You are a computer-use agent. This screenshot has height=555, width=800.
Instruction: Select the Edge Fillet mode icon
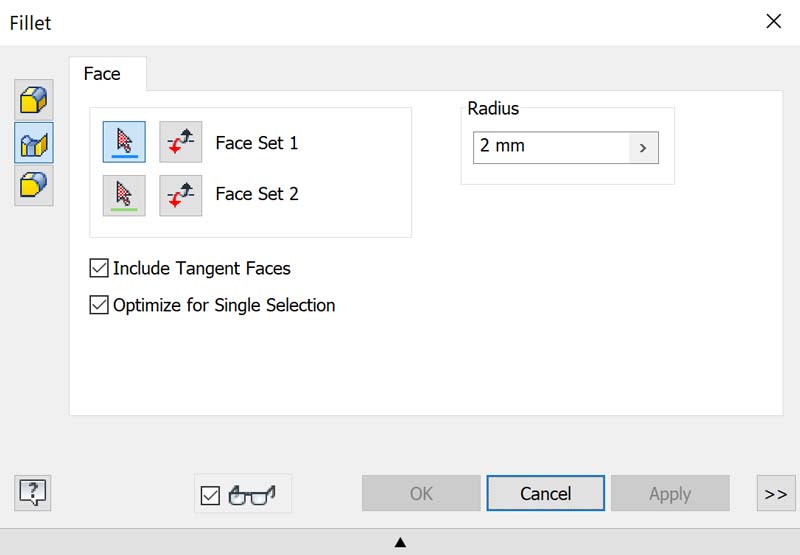coord(34,101)
